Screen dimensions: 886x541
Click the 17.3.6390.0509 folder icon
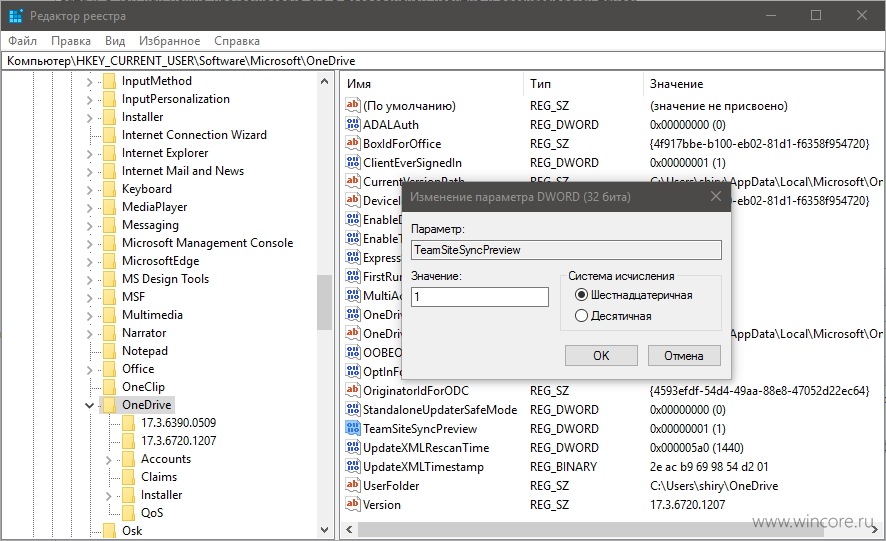coord(128,423)
